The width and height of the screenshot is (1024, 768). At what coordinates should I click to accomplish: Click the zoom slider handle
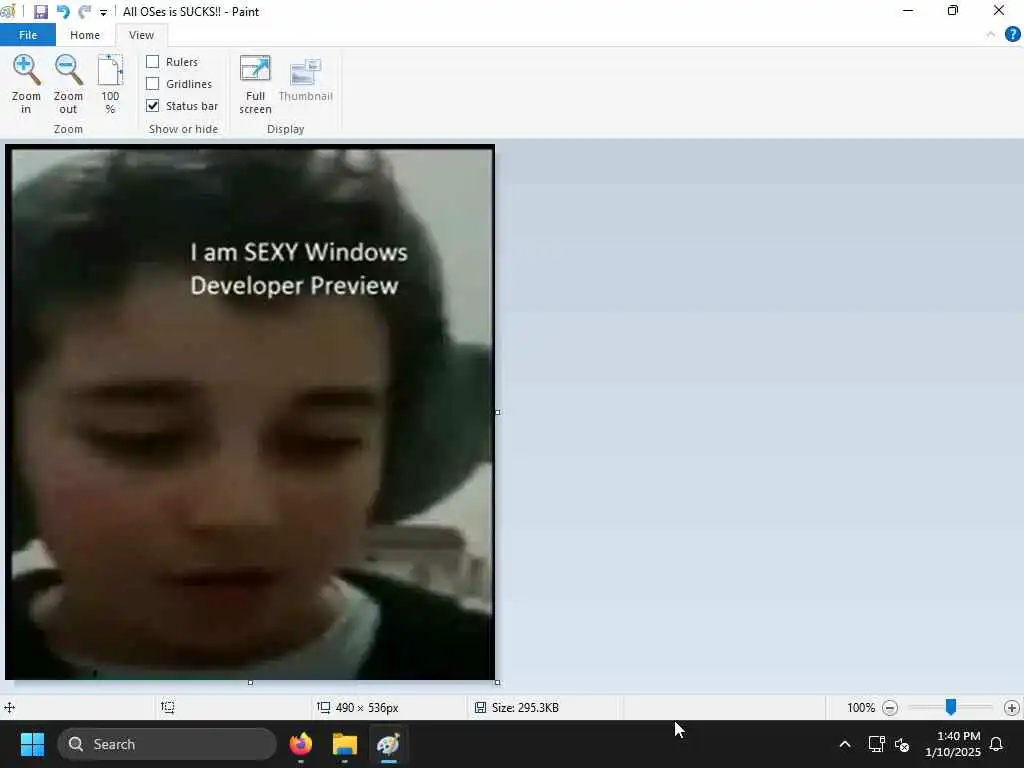tap(951, 707)
